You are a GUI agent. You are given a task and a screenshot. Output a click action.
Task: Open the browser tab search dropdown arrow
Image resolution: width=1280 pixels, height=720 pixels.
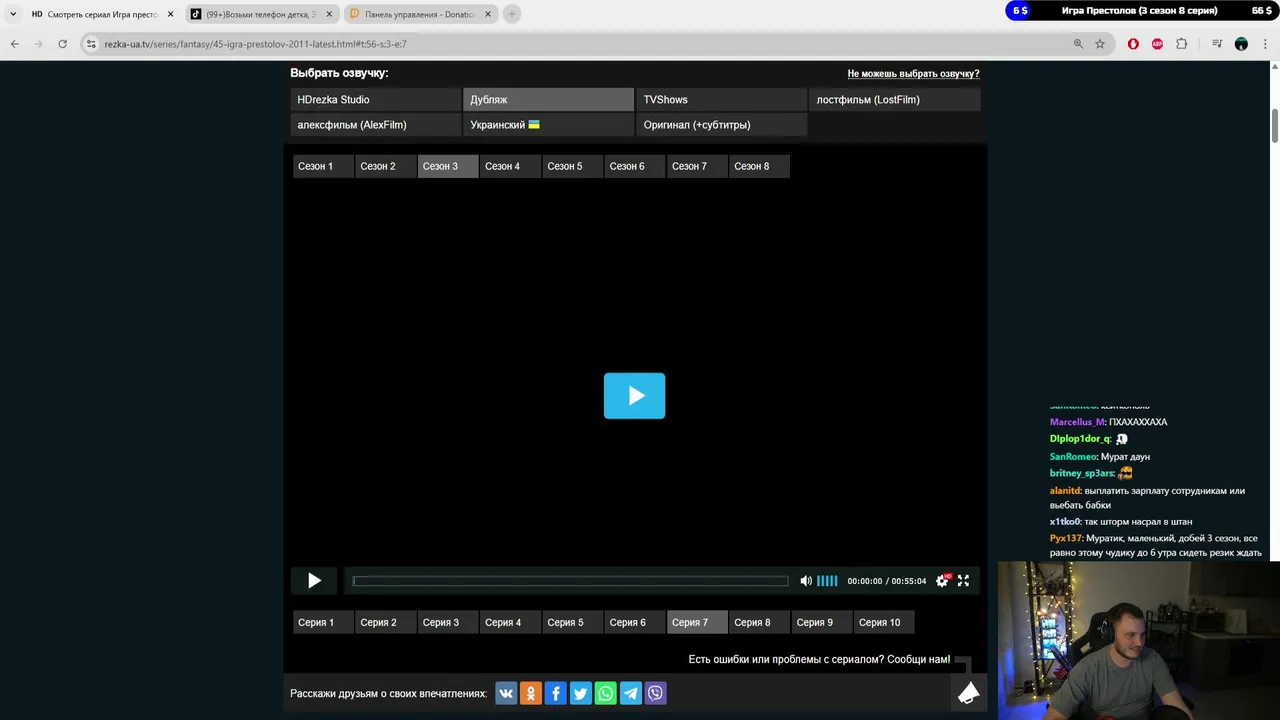[13, 14]
